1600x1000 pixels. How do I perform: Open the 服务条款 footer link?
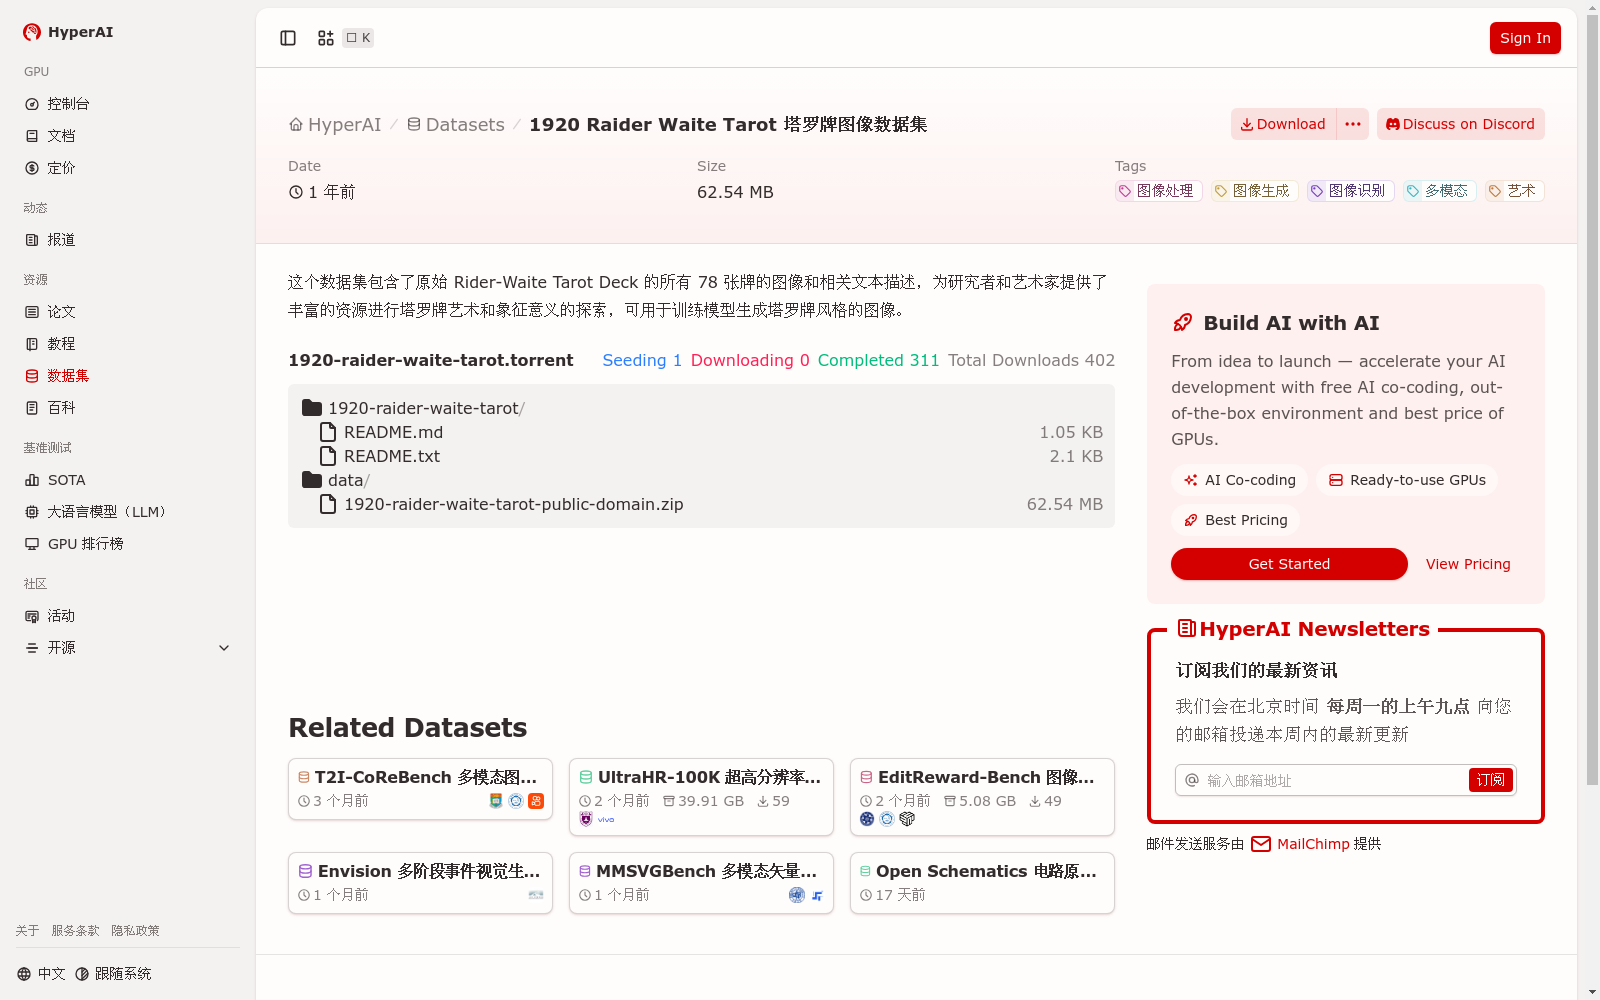click(75, 931)
